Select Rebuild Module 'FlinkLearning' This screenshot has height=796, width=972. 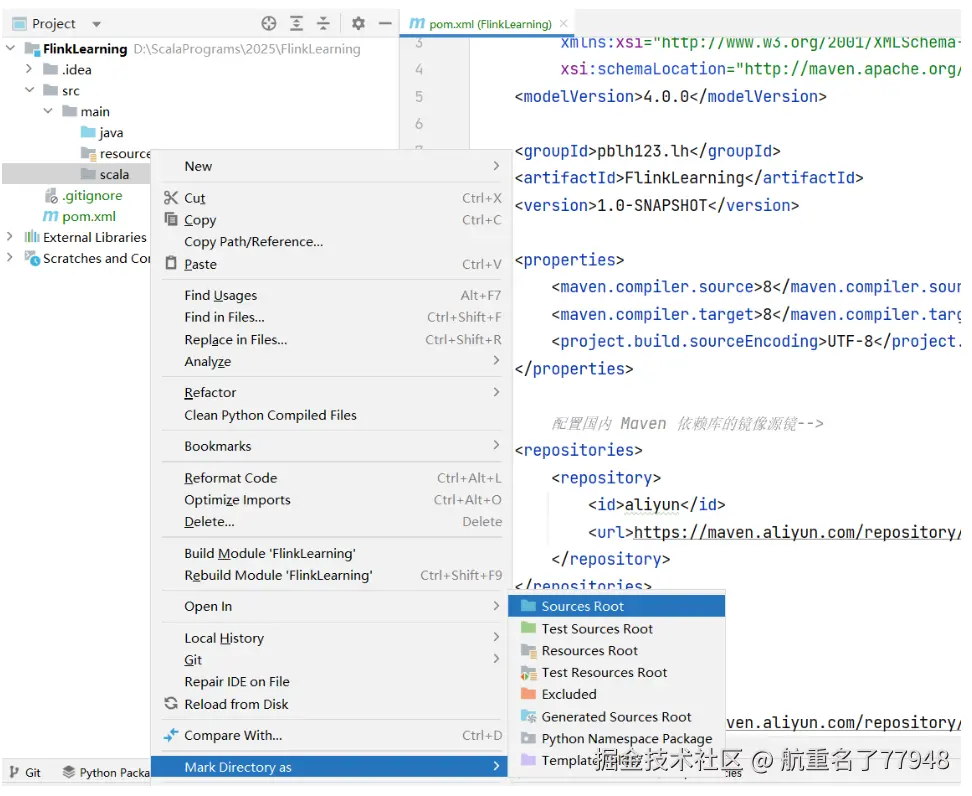tap(331, 575)
